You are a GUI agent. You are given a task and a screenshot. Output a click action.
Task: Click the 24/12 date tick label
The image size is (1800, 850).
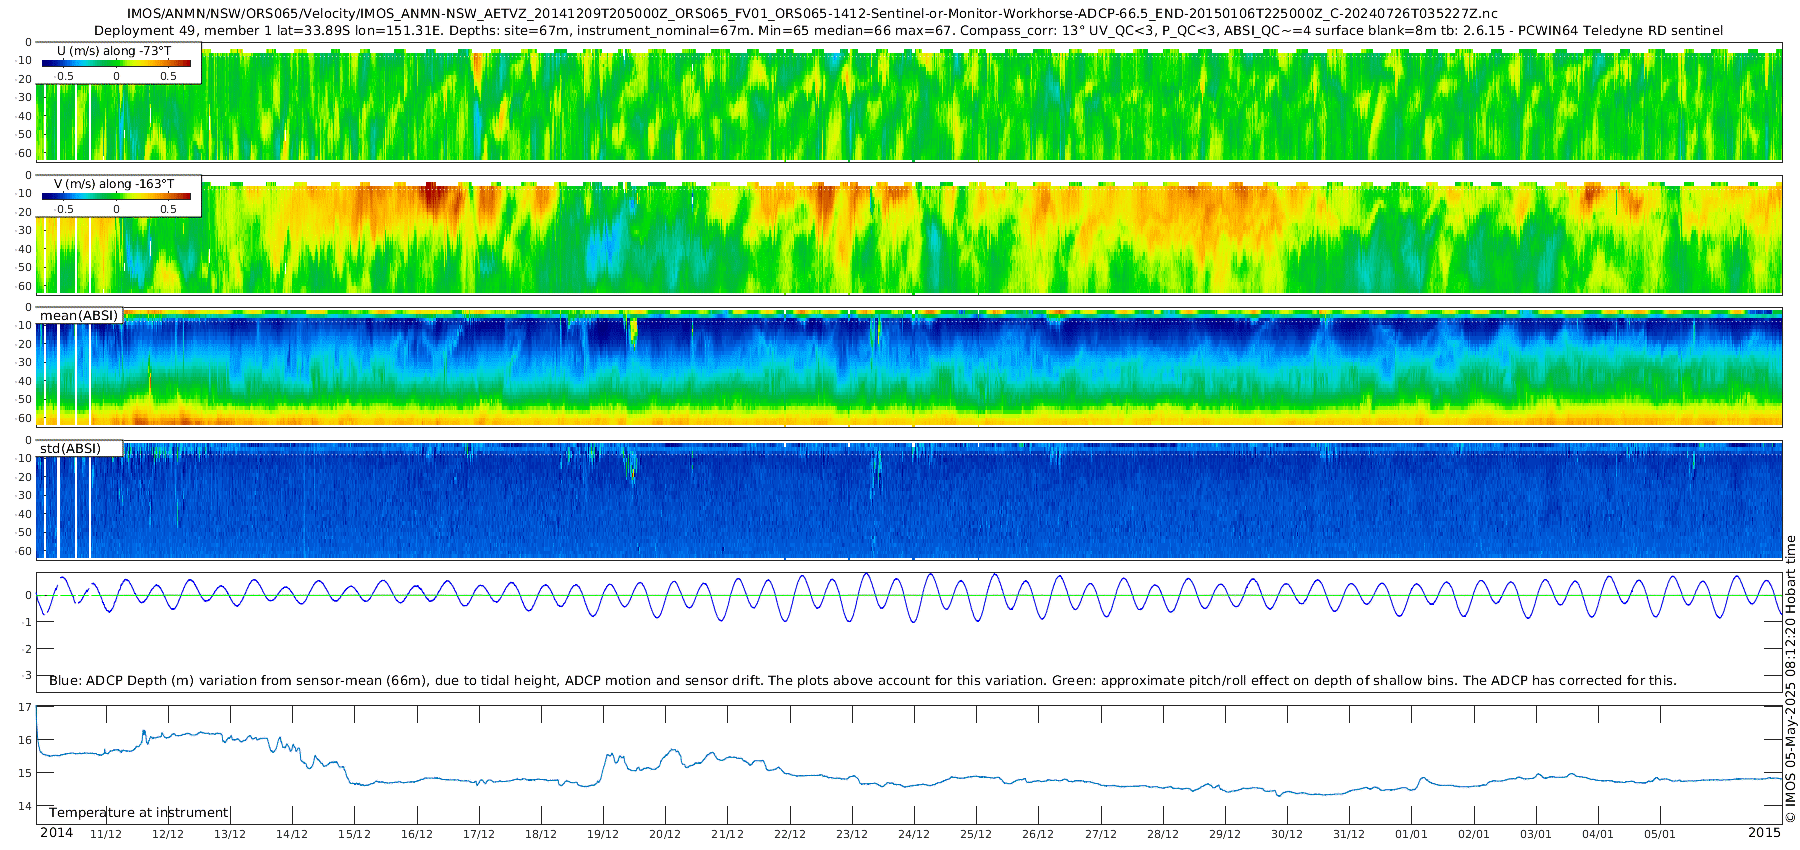point(914,834)
